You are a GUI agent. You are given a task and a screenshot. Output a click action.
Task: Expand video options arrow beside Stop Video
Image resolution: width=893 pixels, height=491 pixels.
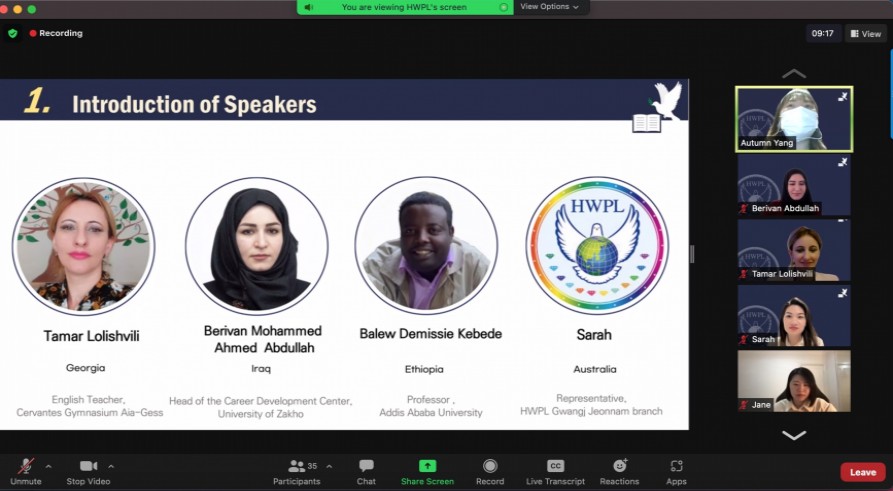[x=111, y=466]
